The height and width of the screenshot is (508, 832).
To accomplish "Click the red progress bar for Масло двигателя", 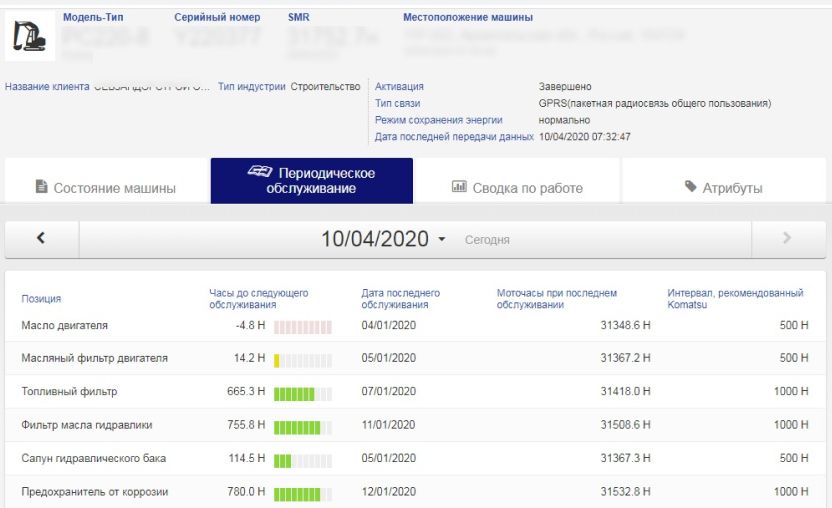I will tap(303, 327).
